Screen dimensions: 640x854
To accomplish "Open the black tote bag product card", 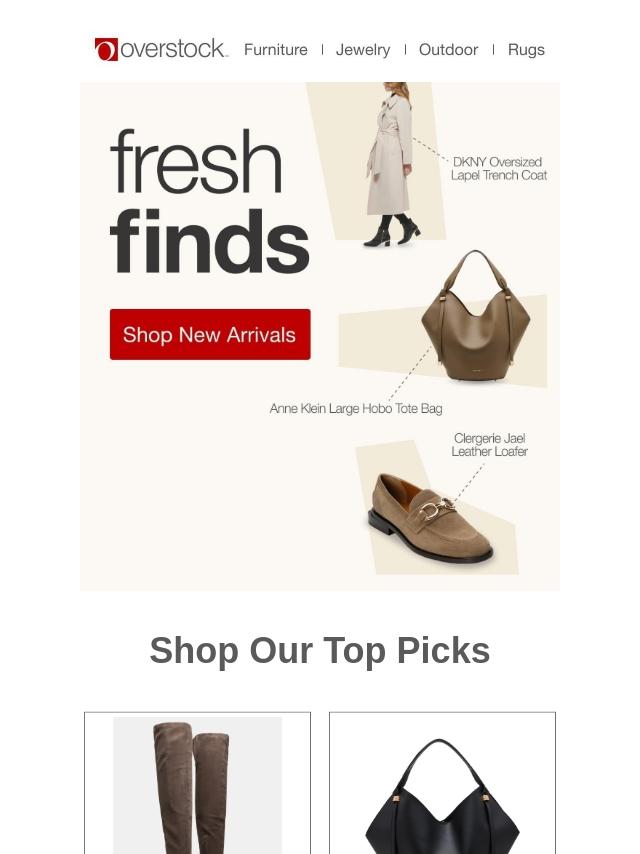I will pyautogui.click(x=442, y=783).
